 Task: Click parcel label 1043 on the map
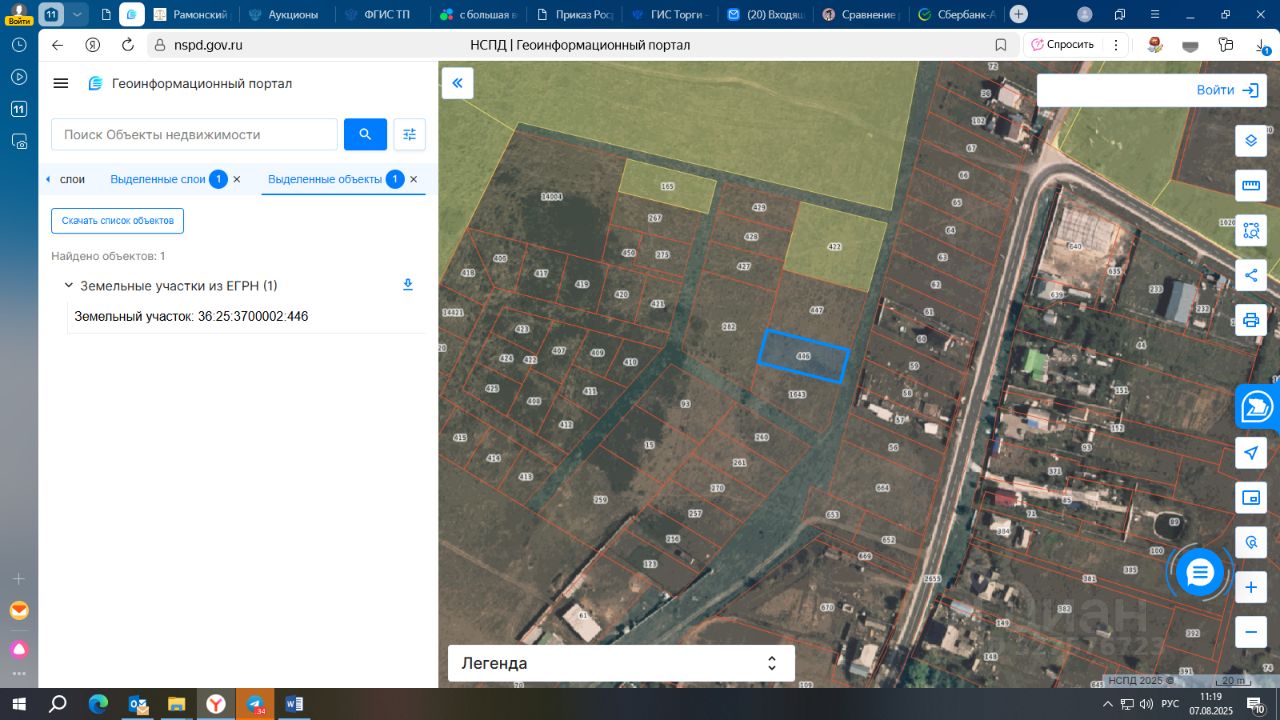tap(797, 395)
